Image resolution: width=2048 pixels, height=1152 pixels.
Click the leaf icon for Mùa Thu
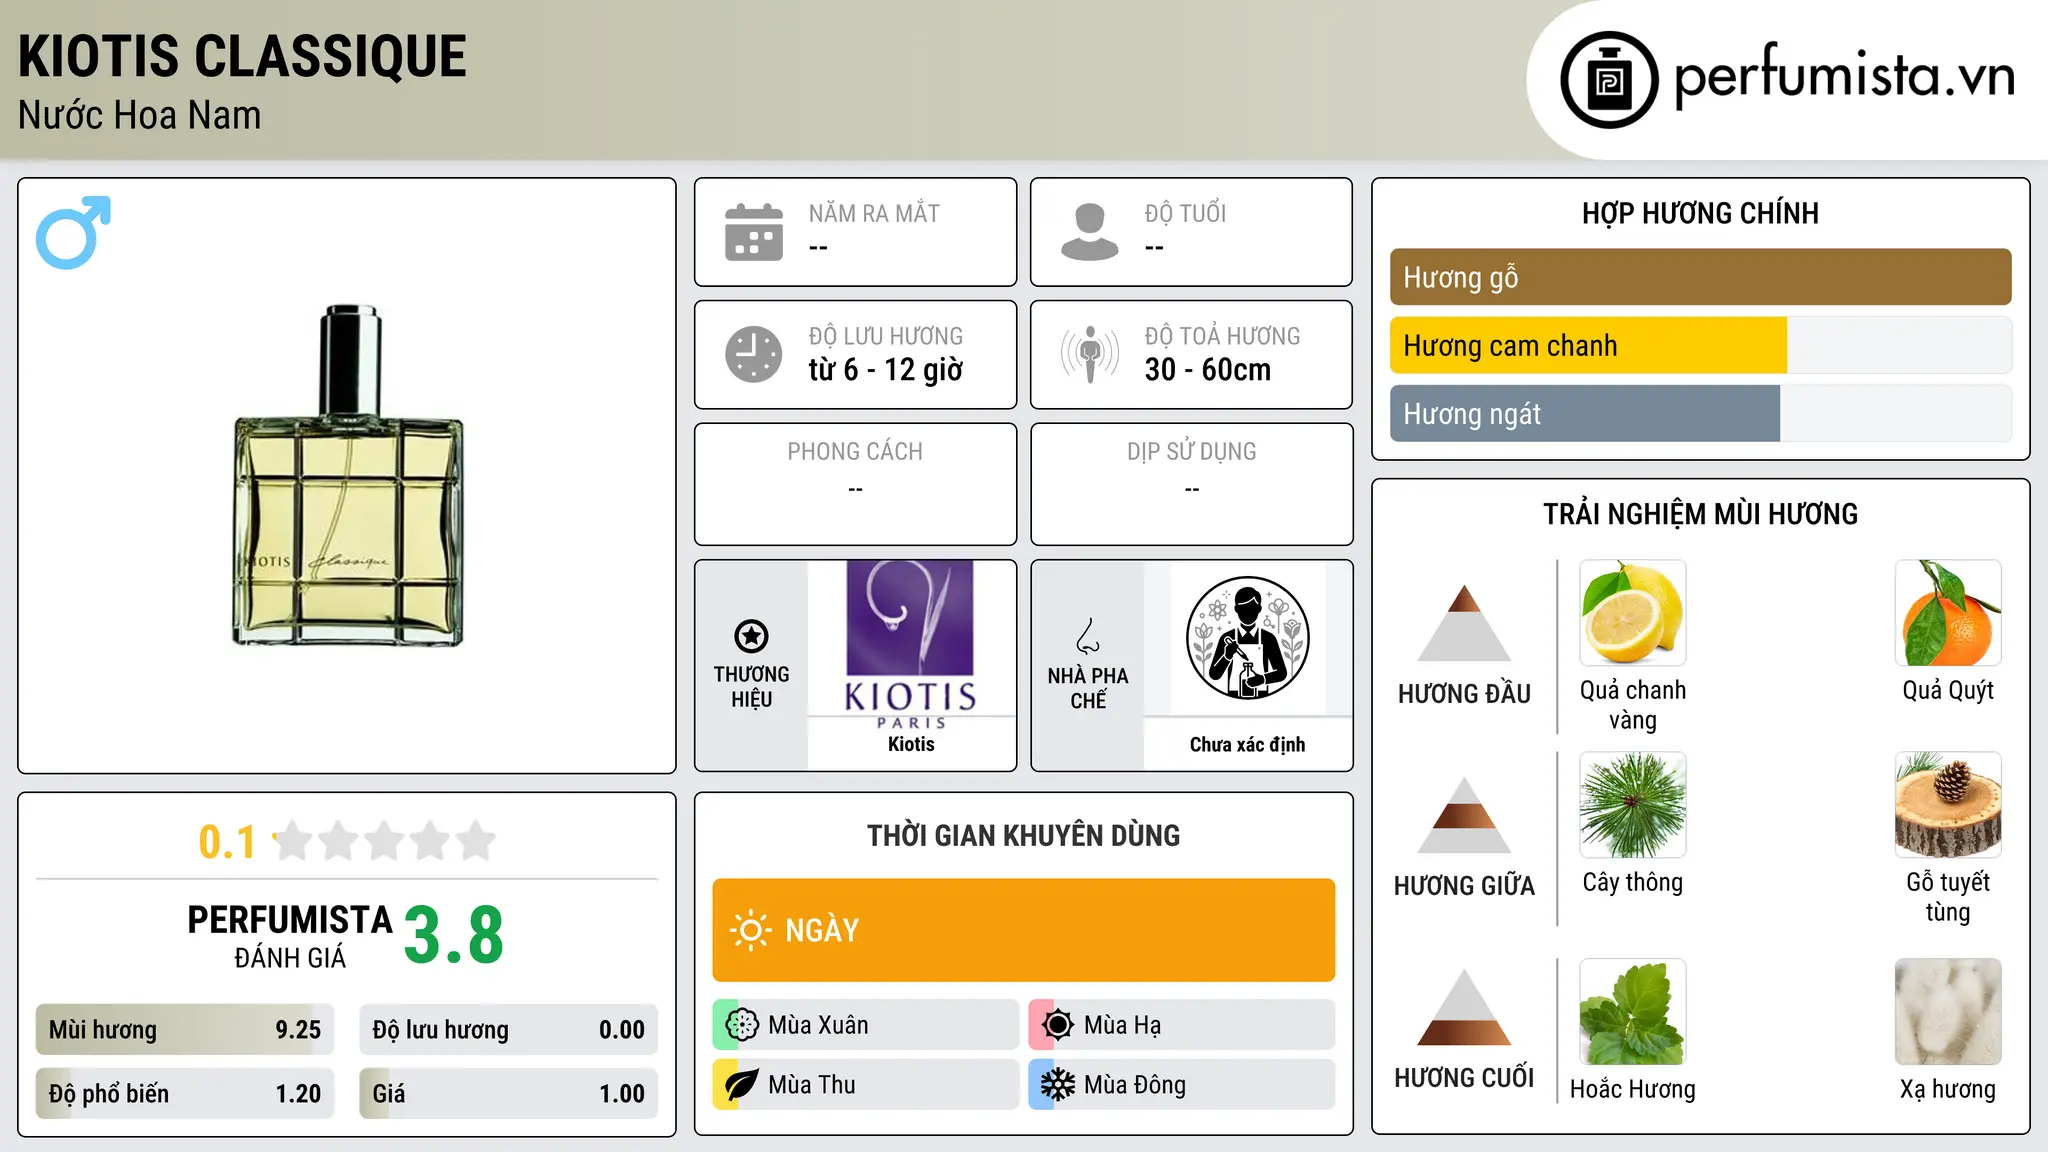point(742,1085)
